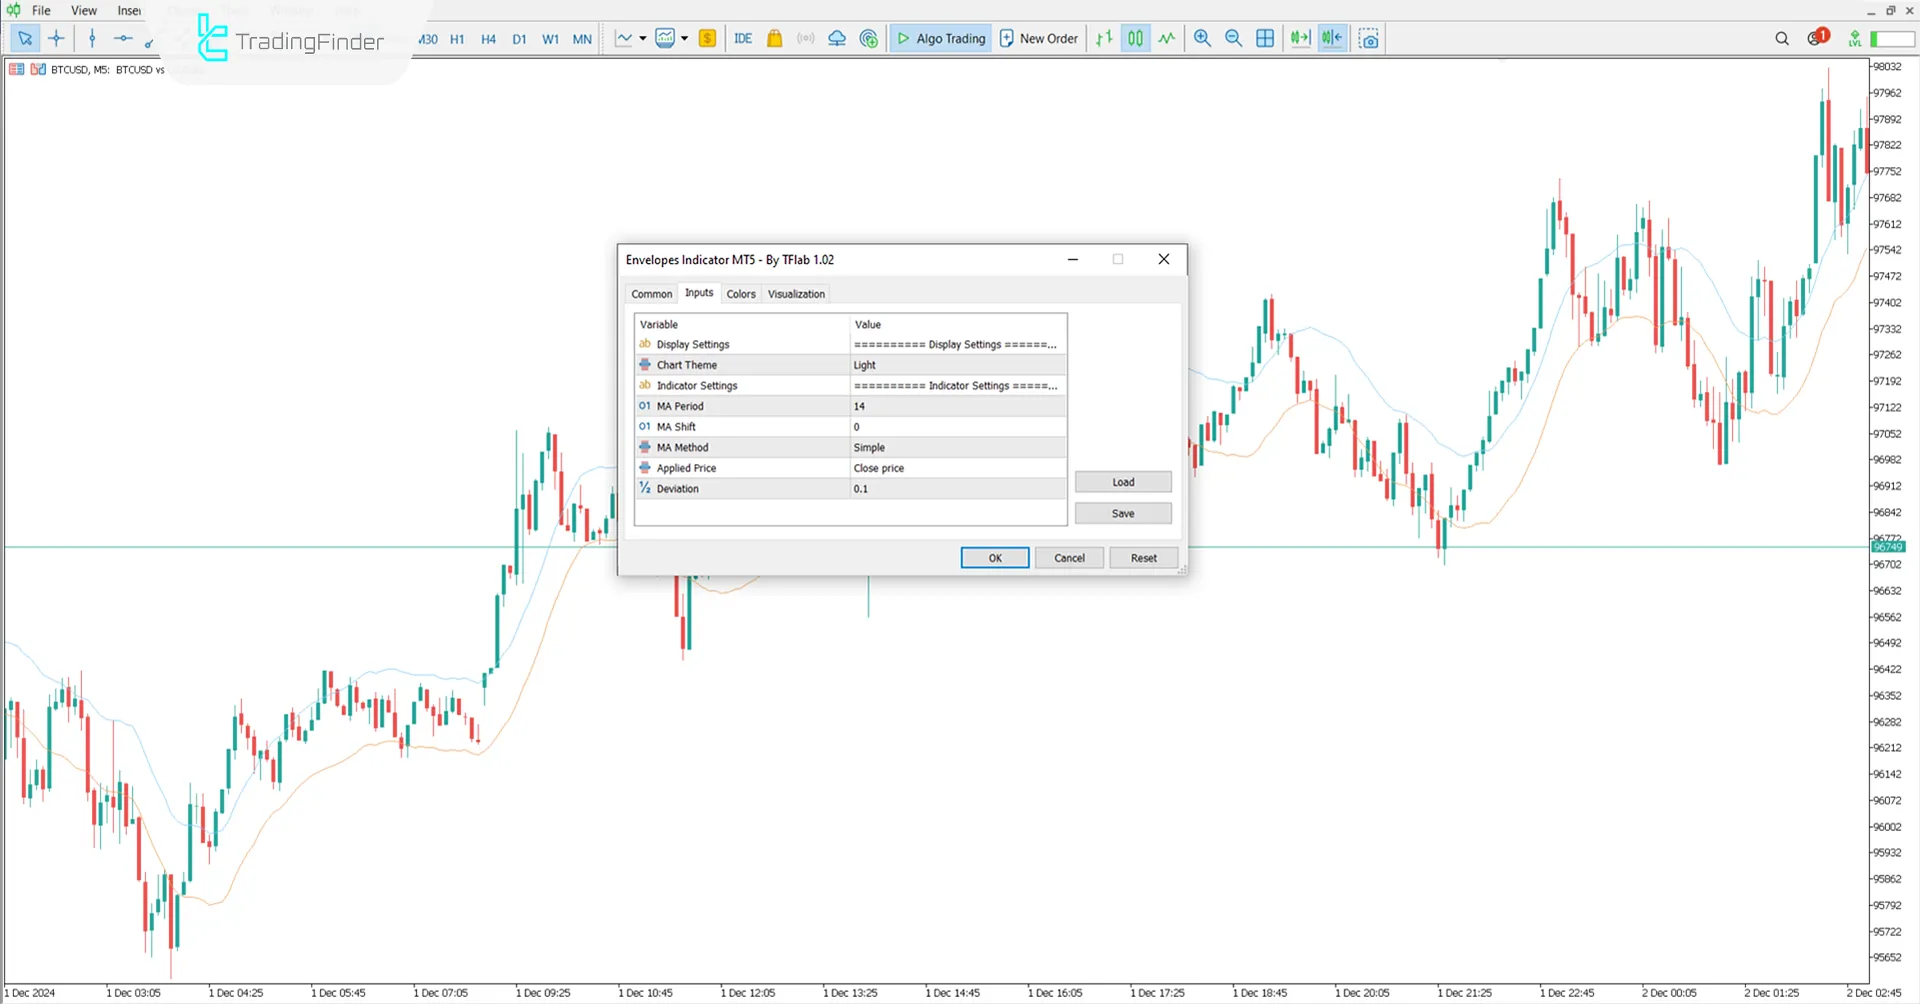Open the MetaEditor IDE
Image resolution: width=1920 pixels, height=1004 pixels.
point(743,39)
